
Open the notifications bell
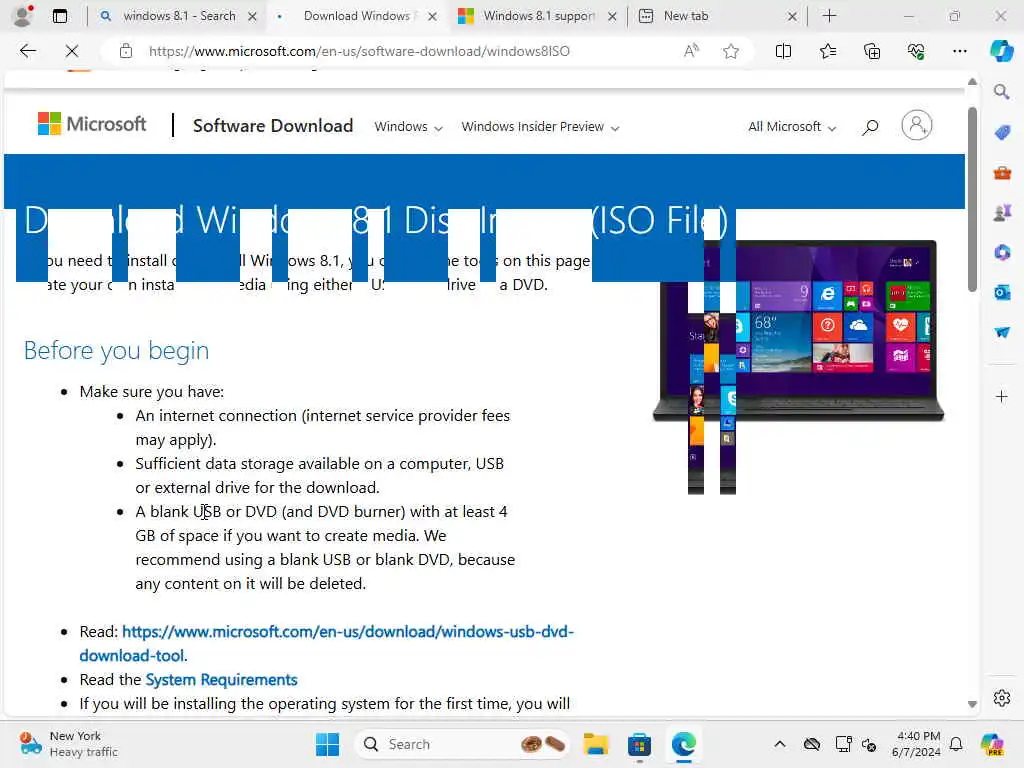click(956, 744)
